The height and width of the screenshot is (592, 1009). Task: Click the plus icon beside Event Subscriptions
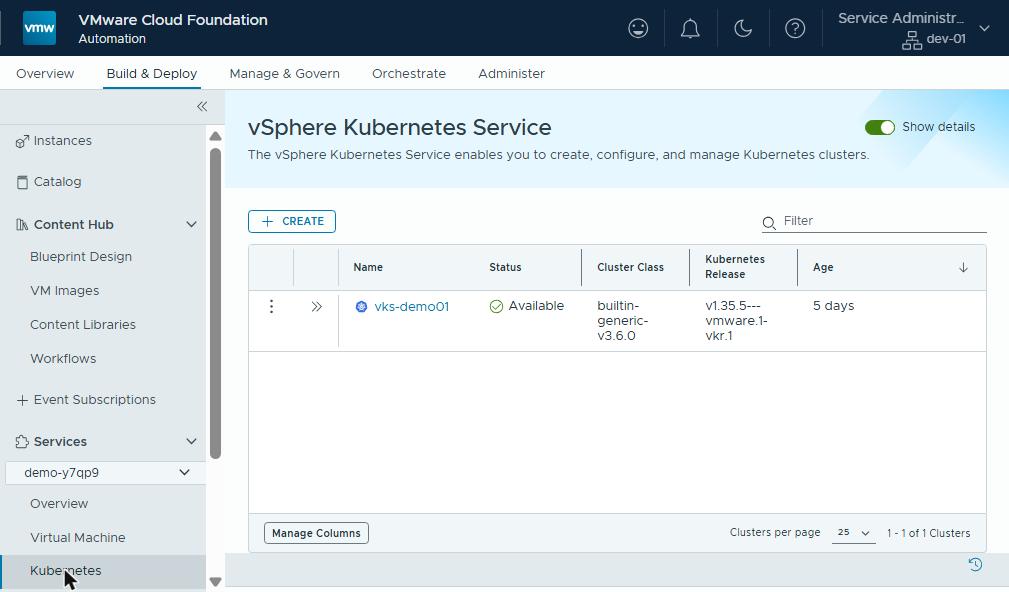point(22,400)
